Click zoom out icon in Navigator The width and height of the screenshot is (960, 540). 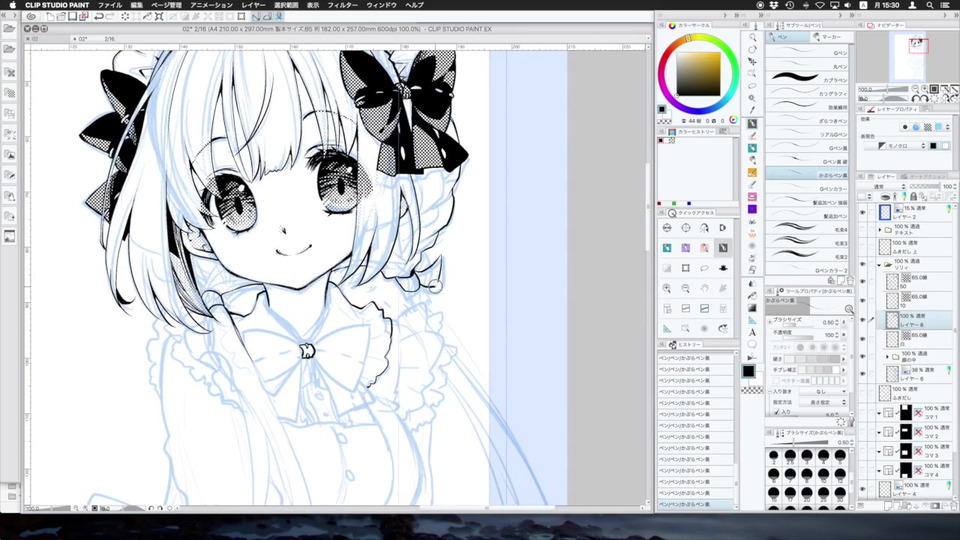tap(915, 89)
